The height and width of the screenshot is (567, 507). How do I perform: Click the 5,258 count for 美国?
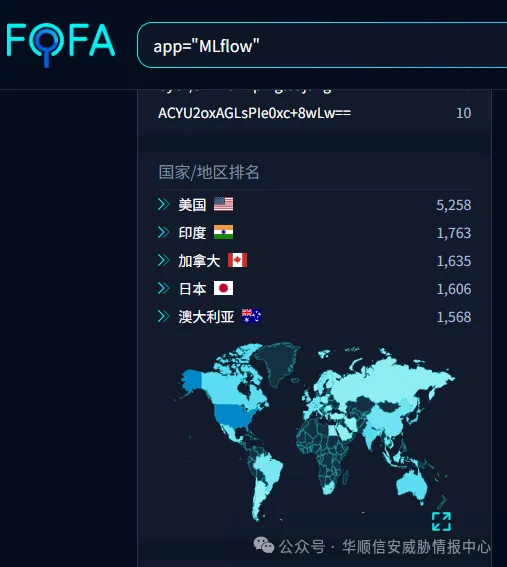pos(453,205)
